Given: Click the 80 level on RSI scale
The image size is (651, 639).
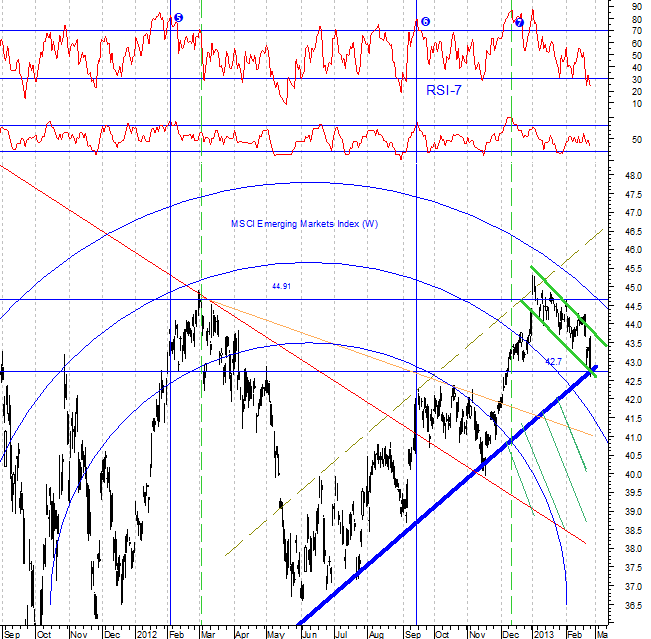Looking at the screenshot, I should [x=637, y=20].
